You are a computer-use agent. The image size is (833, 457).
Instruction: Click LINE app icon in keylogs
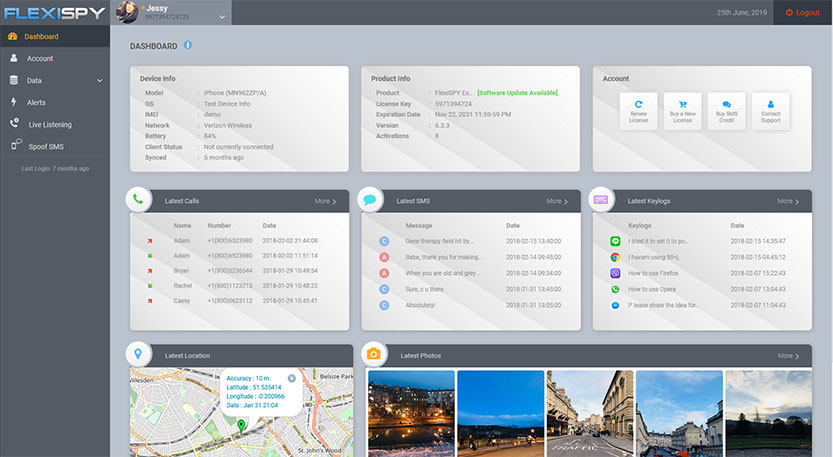615,241
